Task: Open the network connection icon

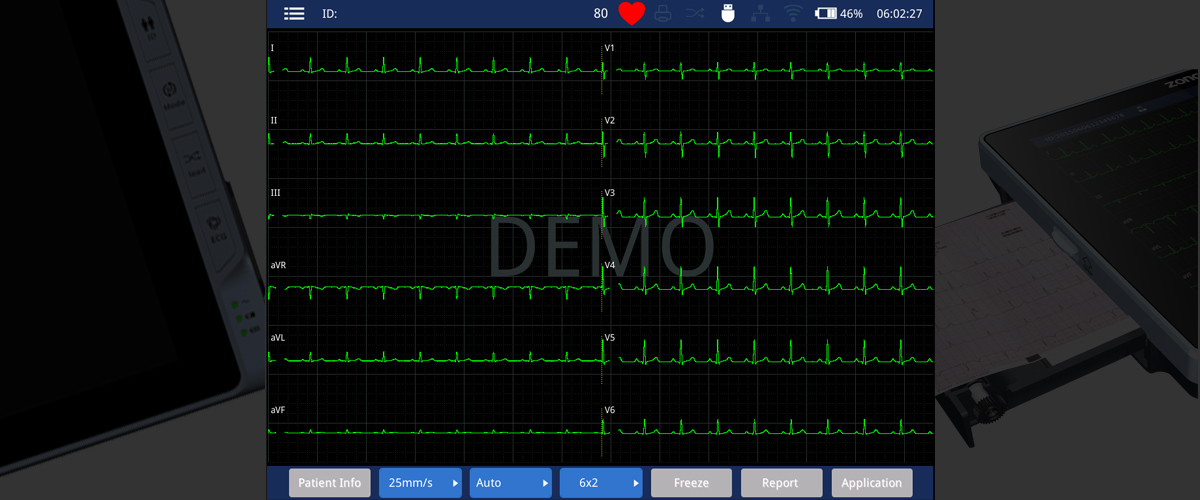Action: point(760,13)
